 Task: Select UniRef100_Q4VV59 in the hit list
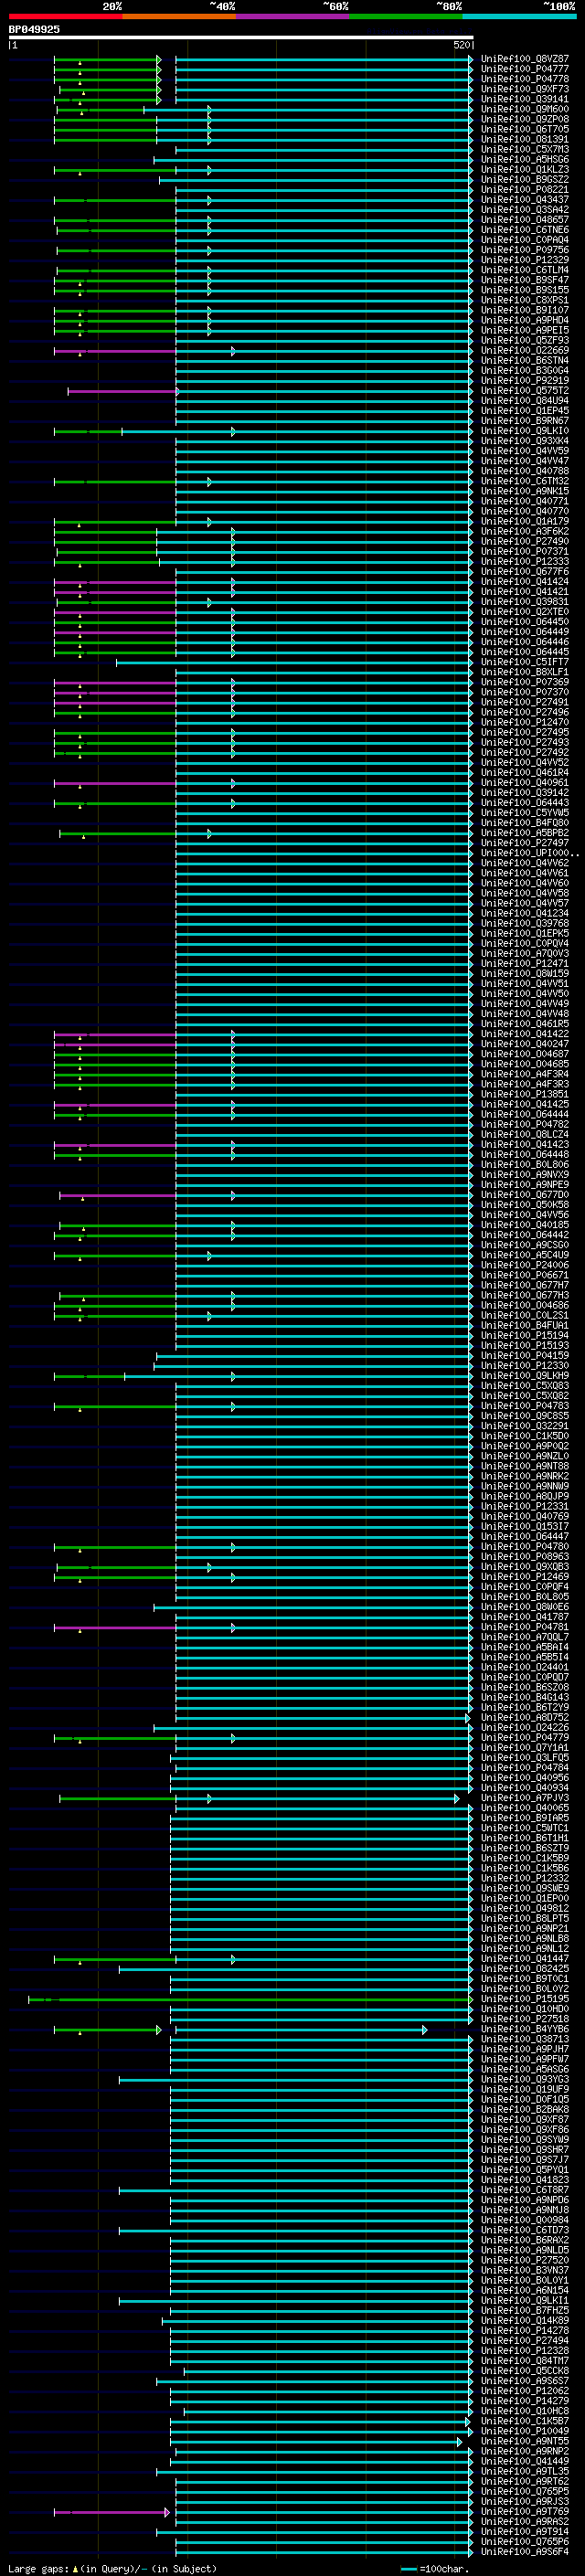(525, 451)
